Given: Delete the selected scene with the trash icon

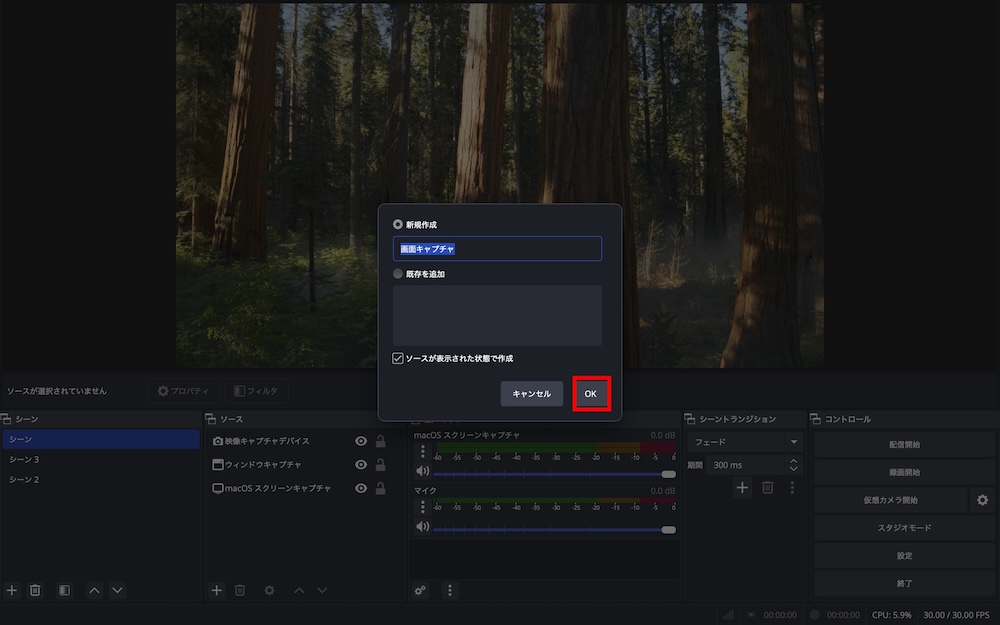Looking at the screenshot, I should (x=35, y=591).
